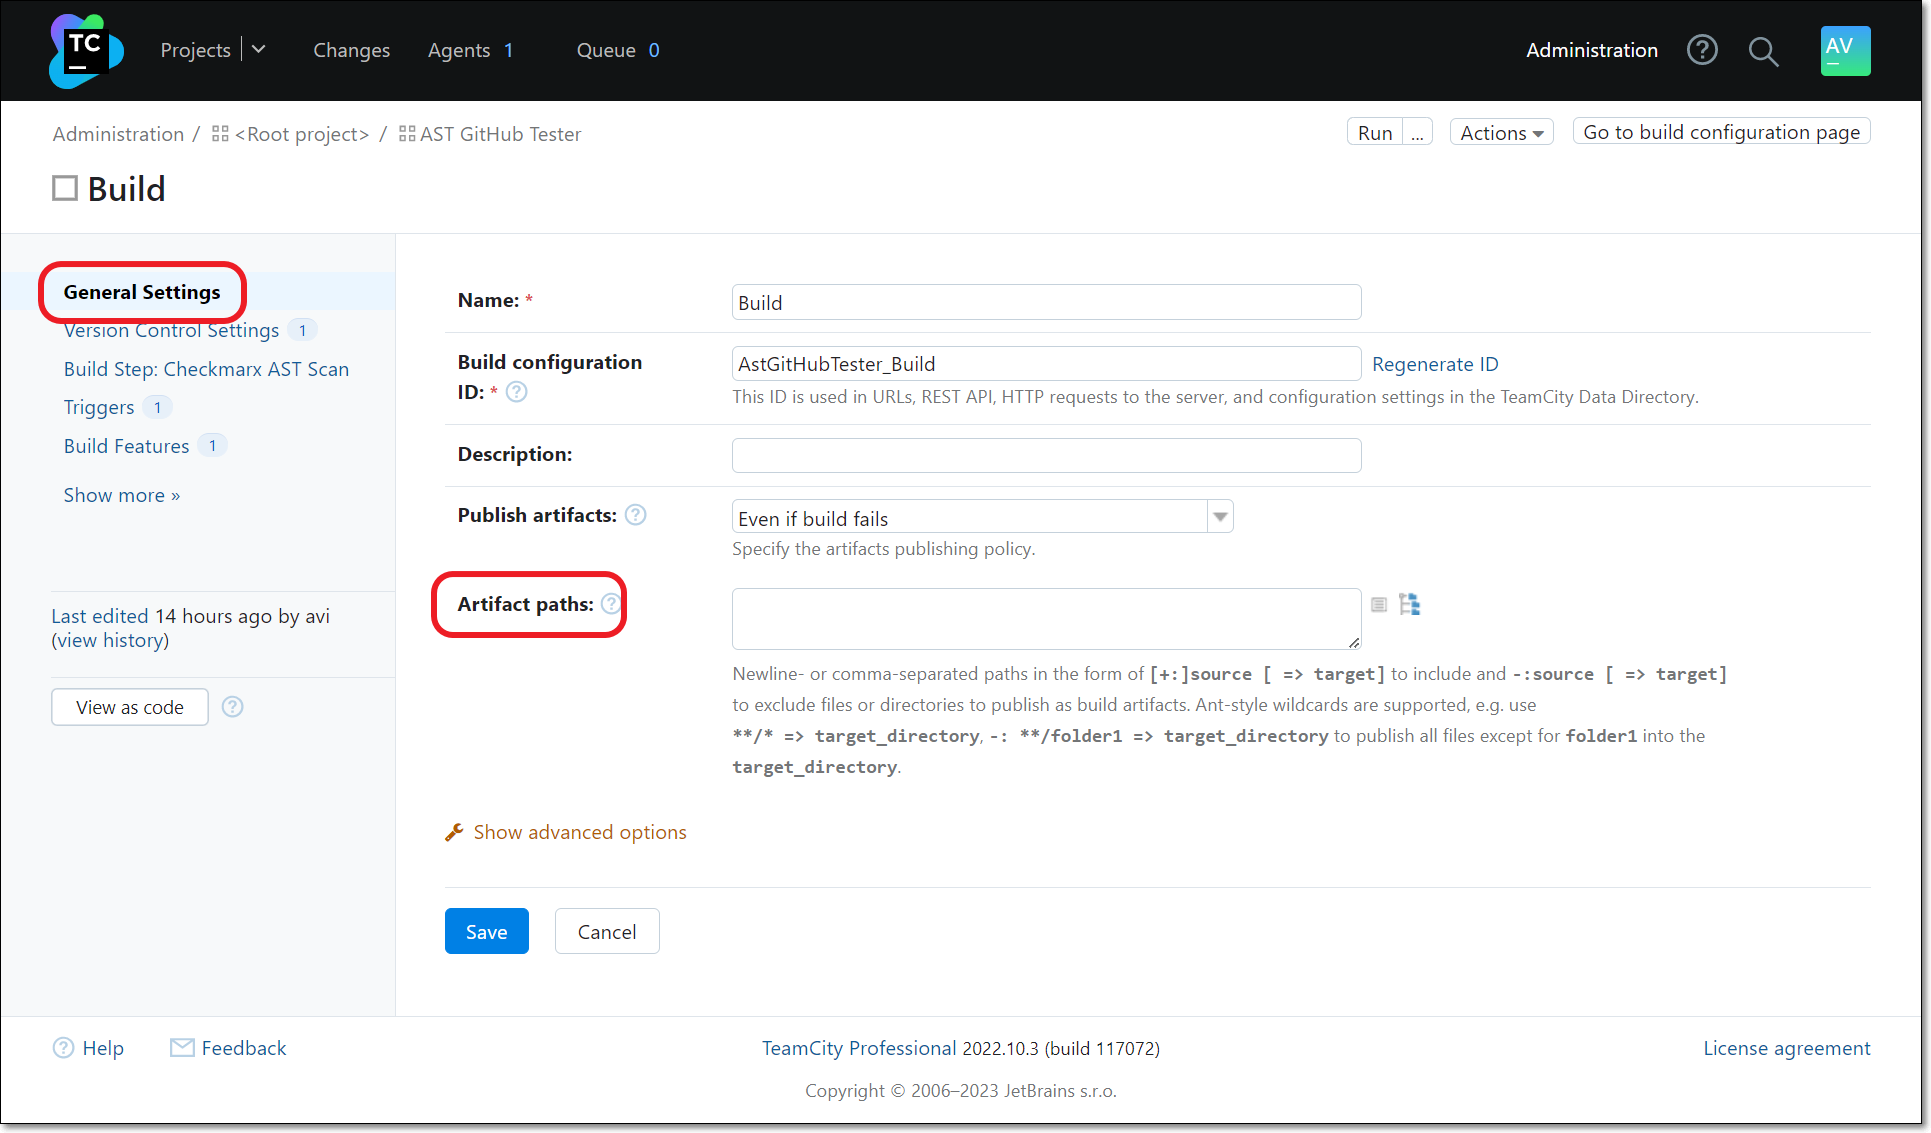Expand the Projects dropdown chevron
The width and height of the screenshot is (1931, 1133).
point(259,49)
